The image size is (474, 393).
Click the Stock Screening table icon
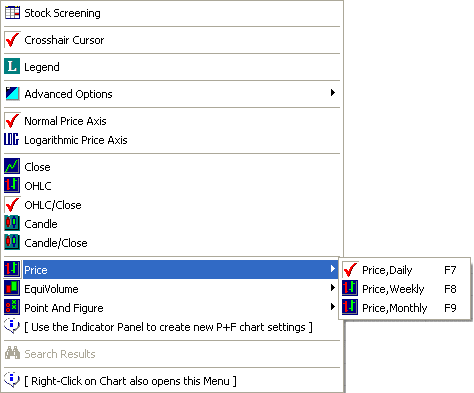click(12, 13)
